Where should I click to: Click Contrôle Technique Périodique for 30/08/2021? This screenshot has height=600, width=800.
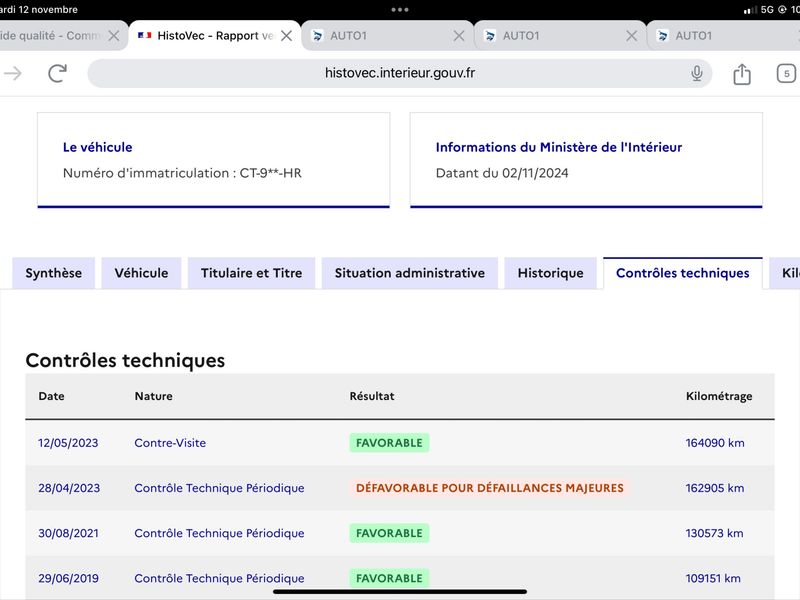pos(219,533)
